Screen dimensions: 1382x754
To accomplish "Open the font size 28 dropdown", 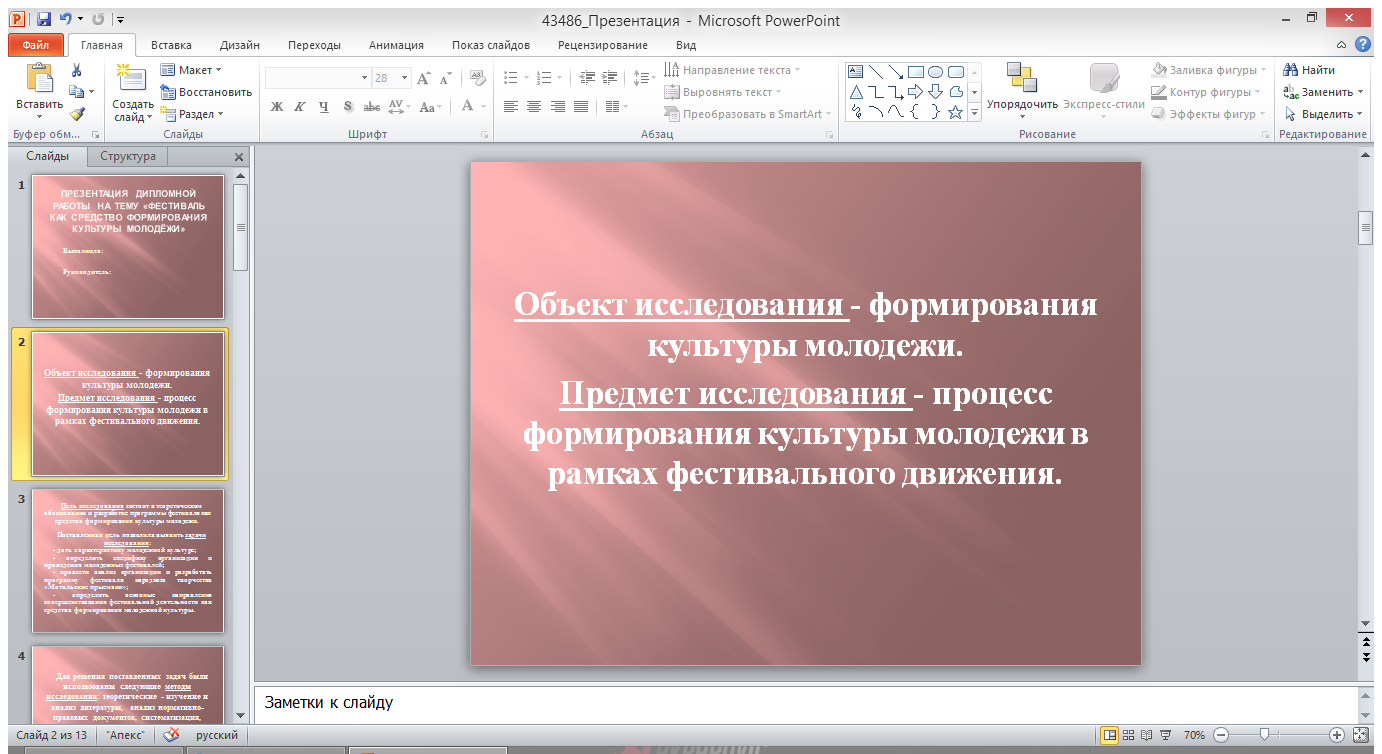I will (404, 78).
